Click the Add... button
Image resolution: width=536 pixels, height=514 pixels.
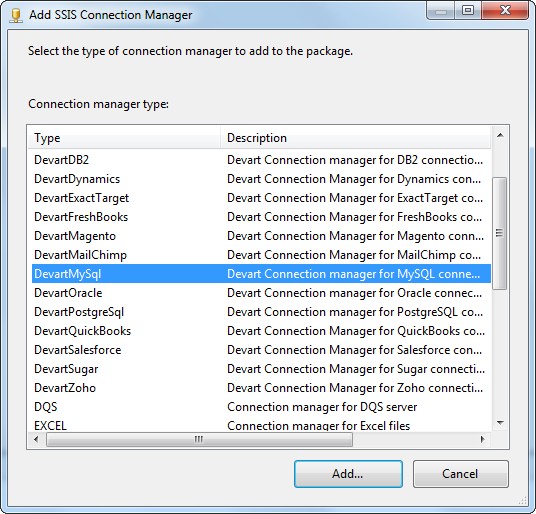pos(348,474)
